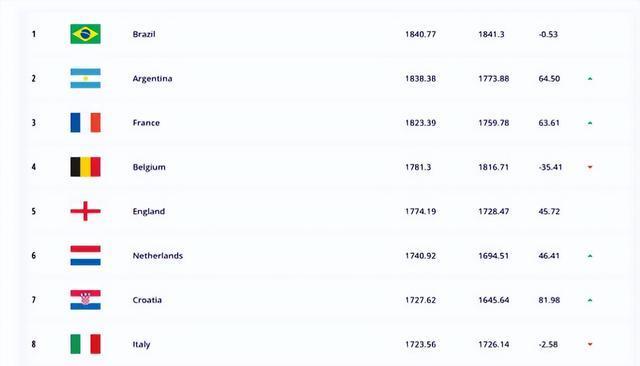Screen dimensions: 640x366
Task: Open the Netherlands team page
Action: [158, 255]
